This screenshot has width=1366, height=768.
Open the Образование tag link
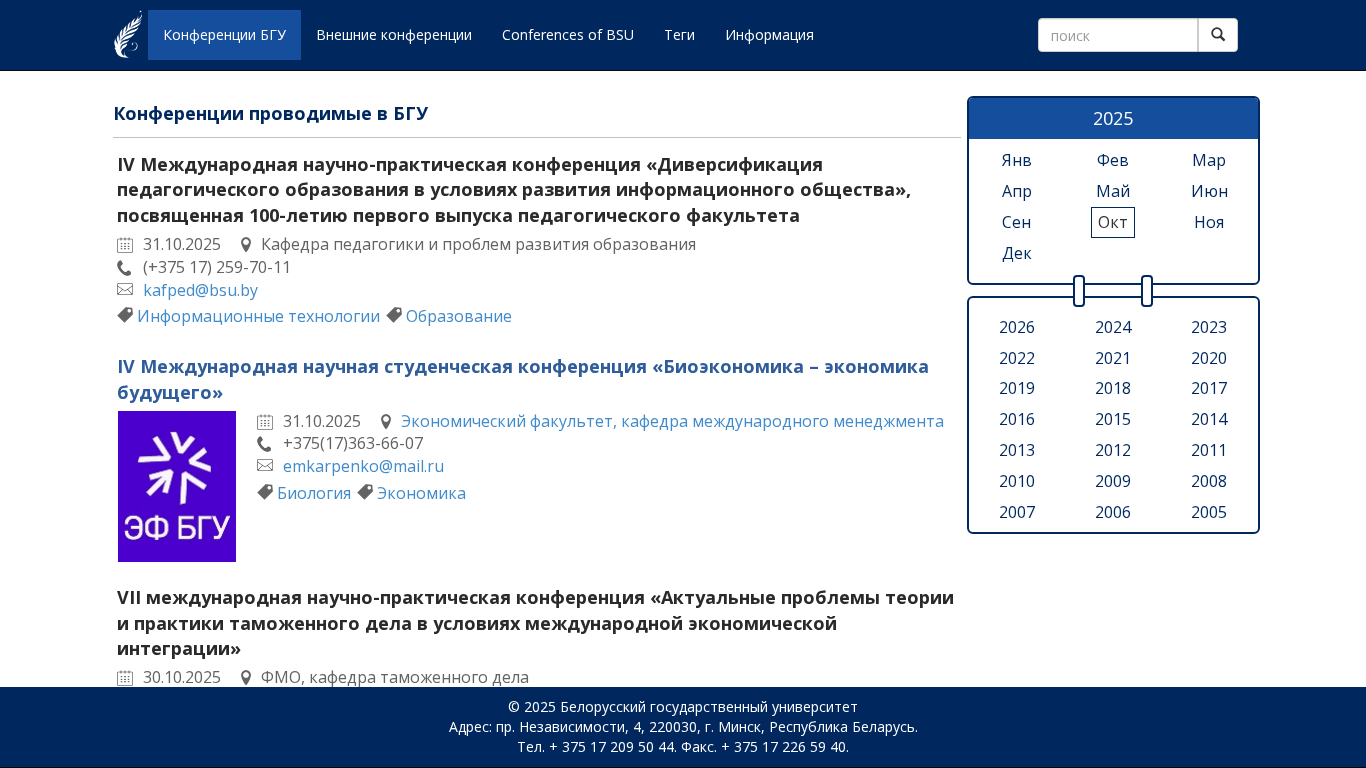458,316
